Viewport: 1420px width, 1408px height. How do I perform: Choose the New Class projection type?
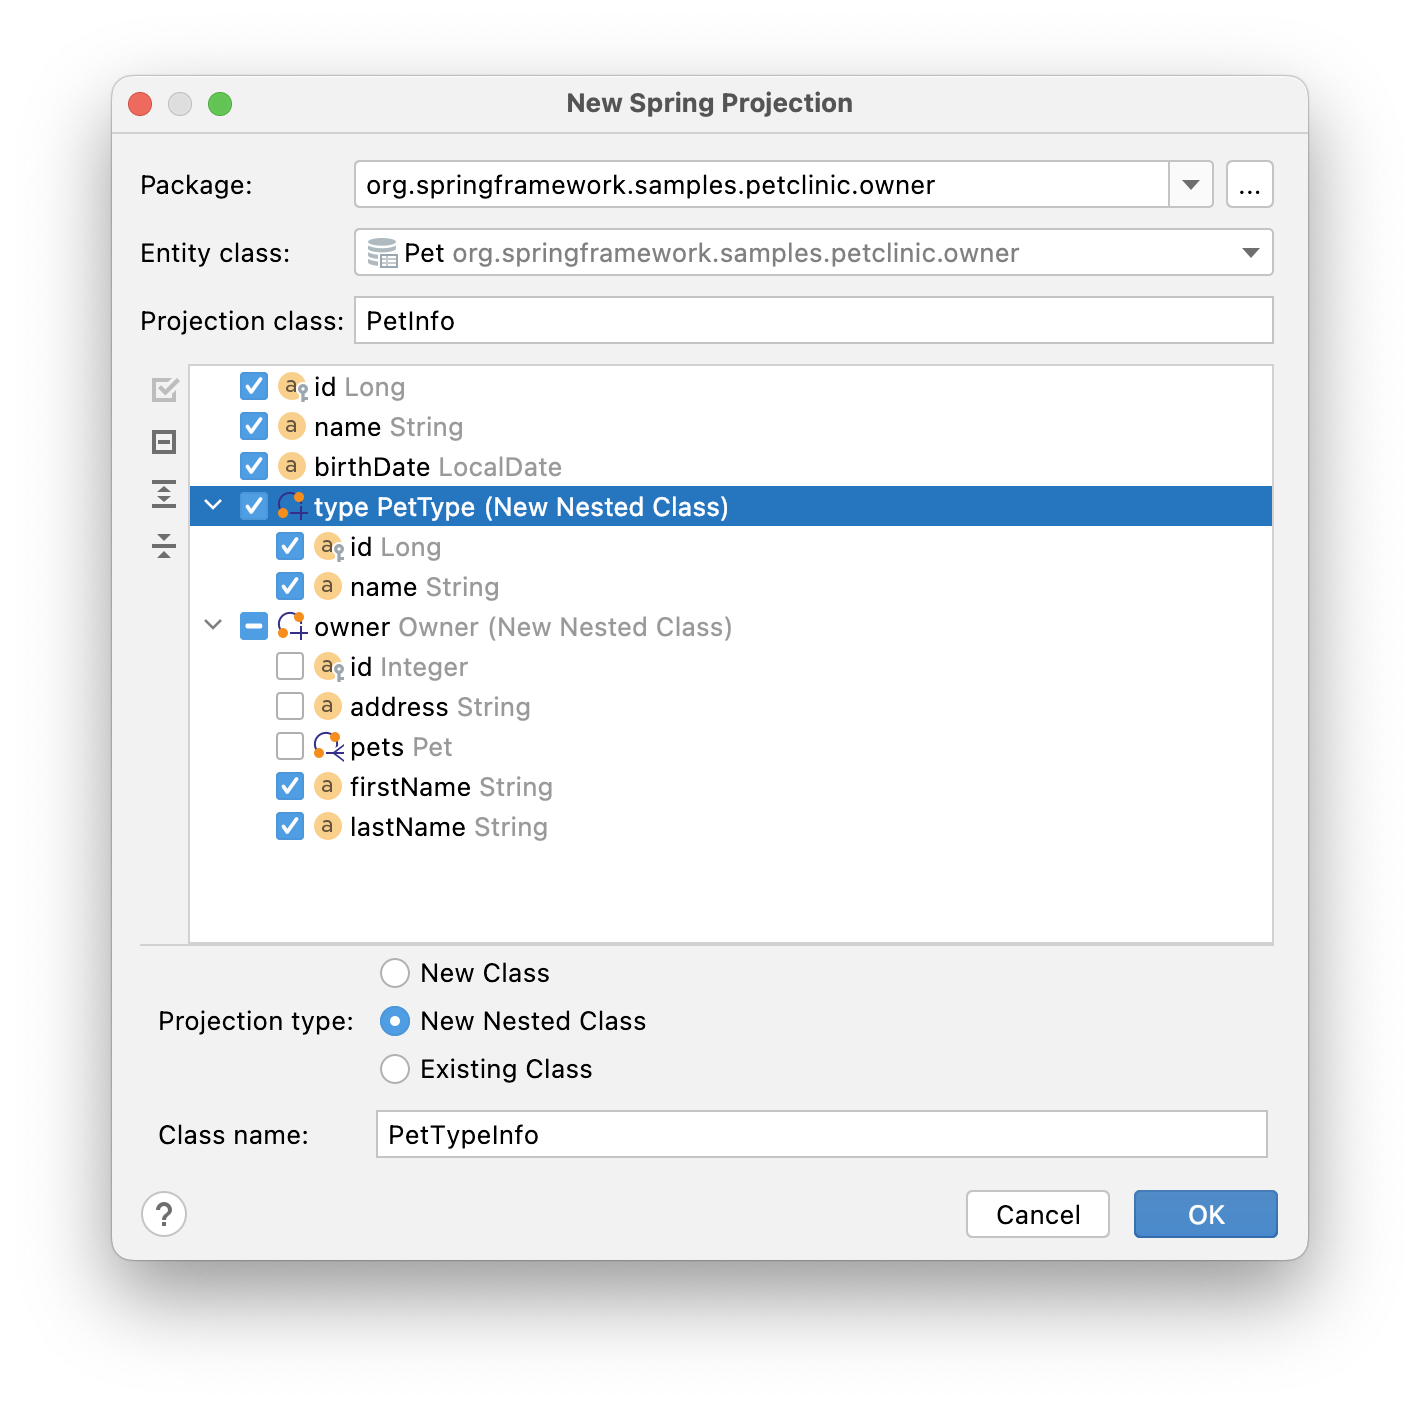395,973
